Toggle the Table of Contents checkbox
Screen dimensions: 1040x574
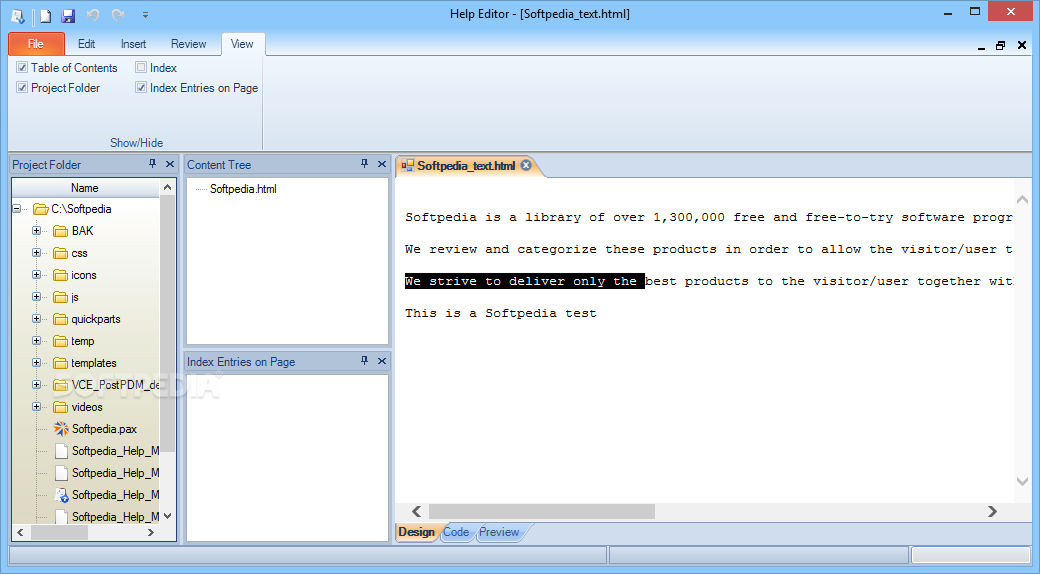[22, 67]
